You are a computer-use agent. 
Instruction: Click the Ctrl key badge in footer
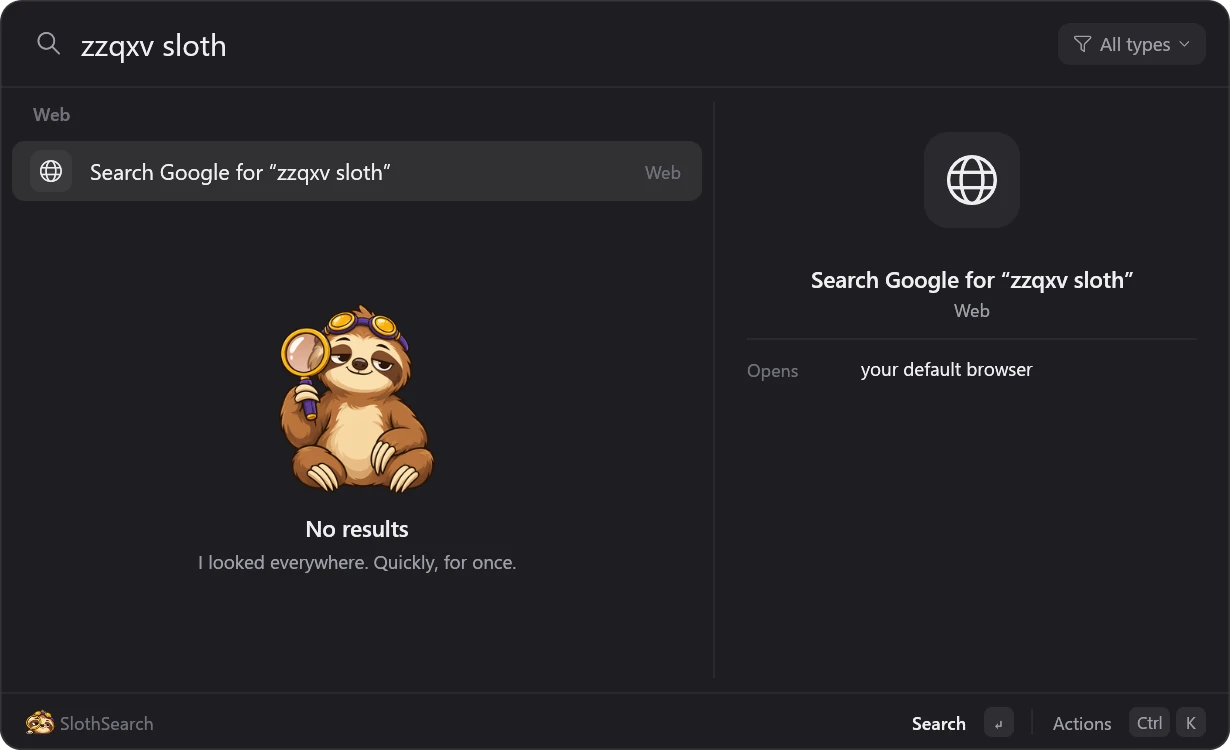(x=1150, y=723)
